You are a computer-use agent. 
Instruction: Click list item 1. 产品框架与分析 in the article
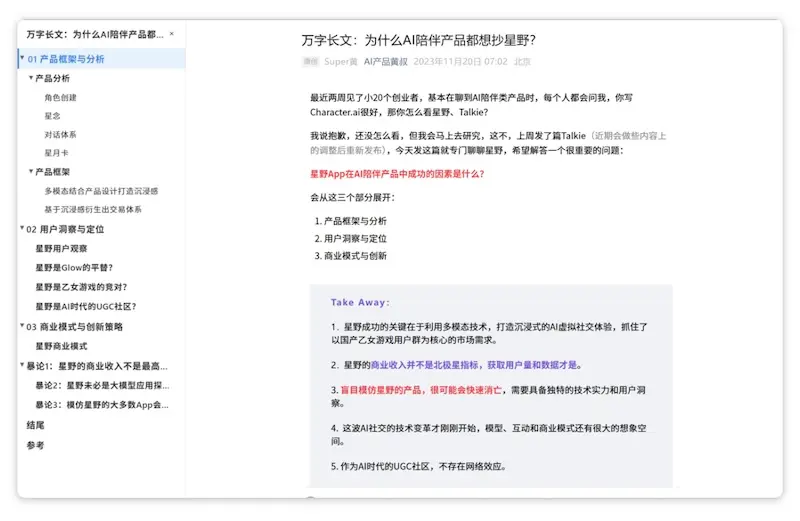click(351, 221)
